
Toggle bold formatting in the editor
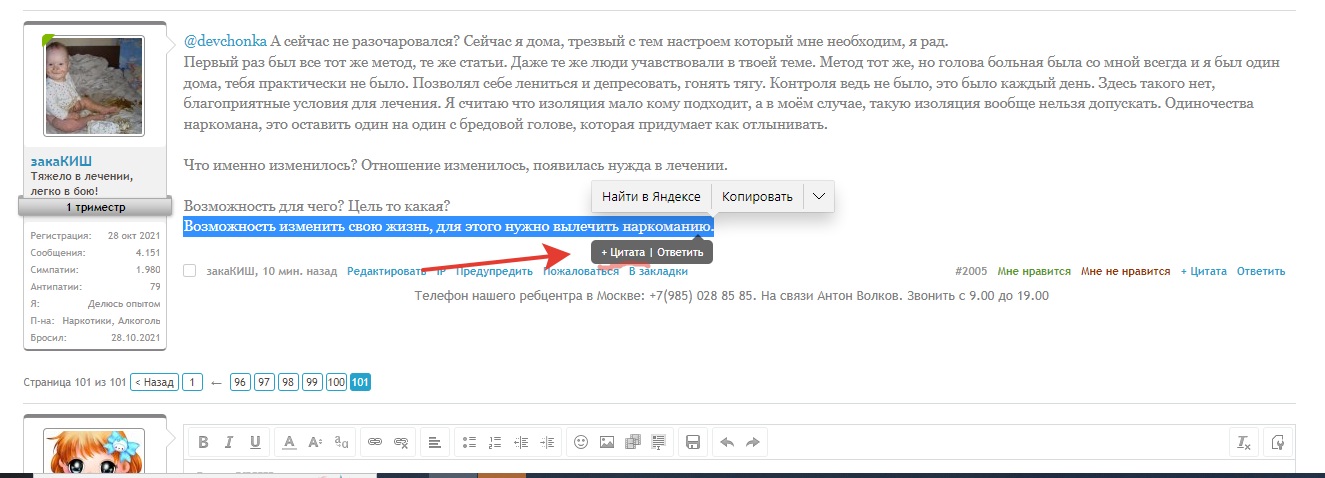click(x=203, y=442)
